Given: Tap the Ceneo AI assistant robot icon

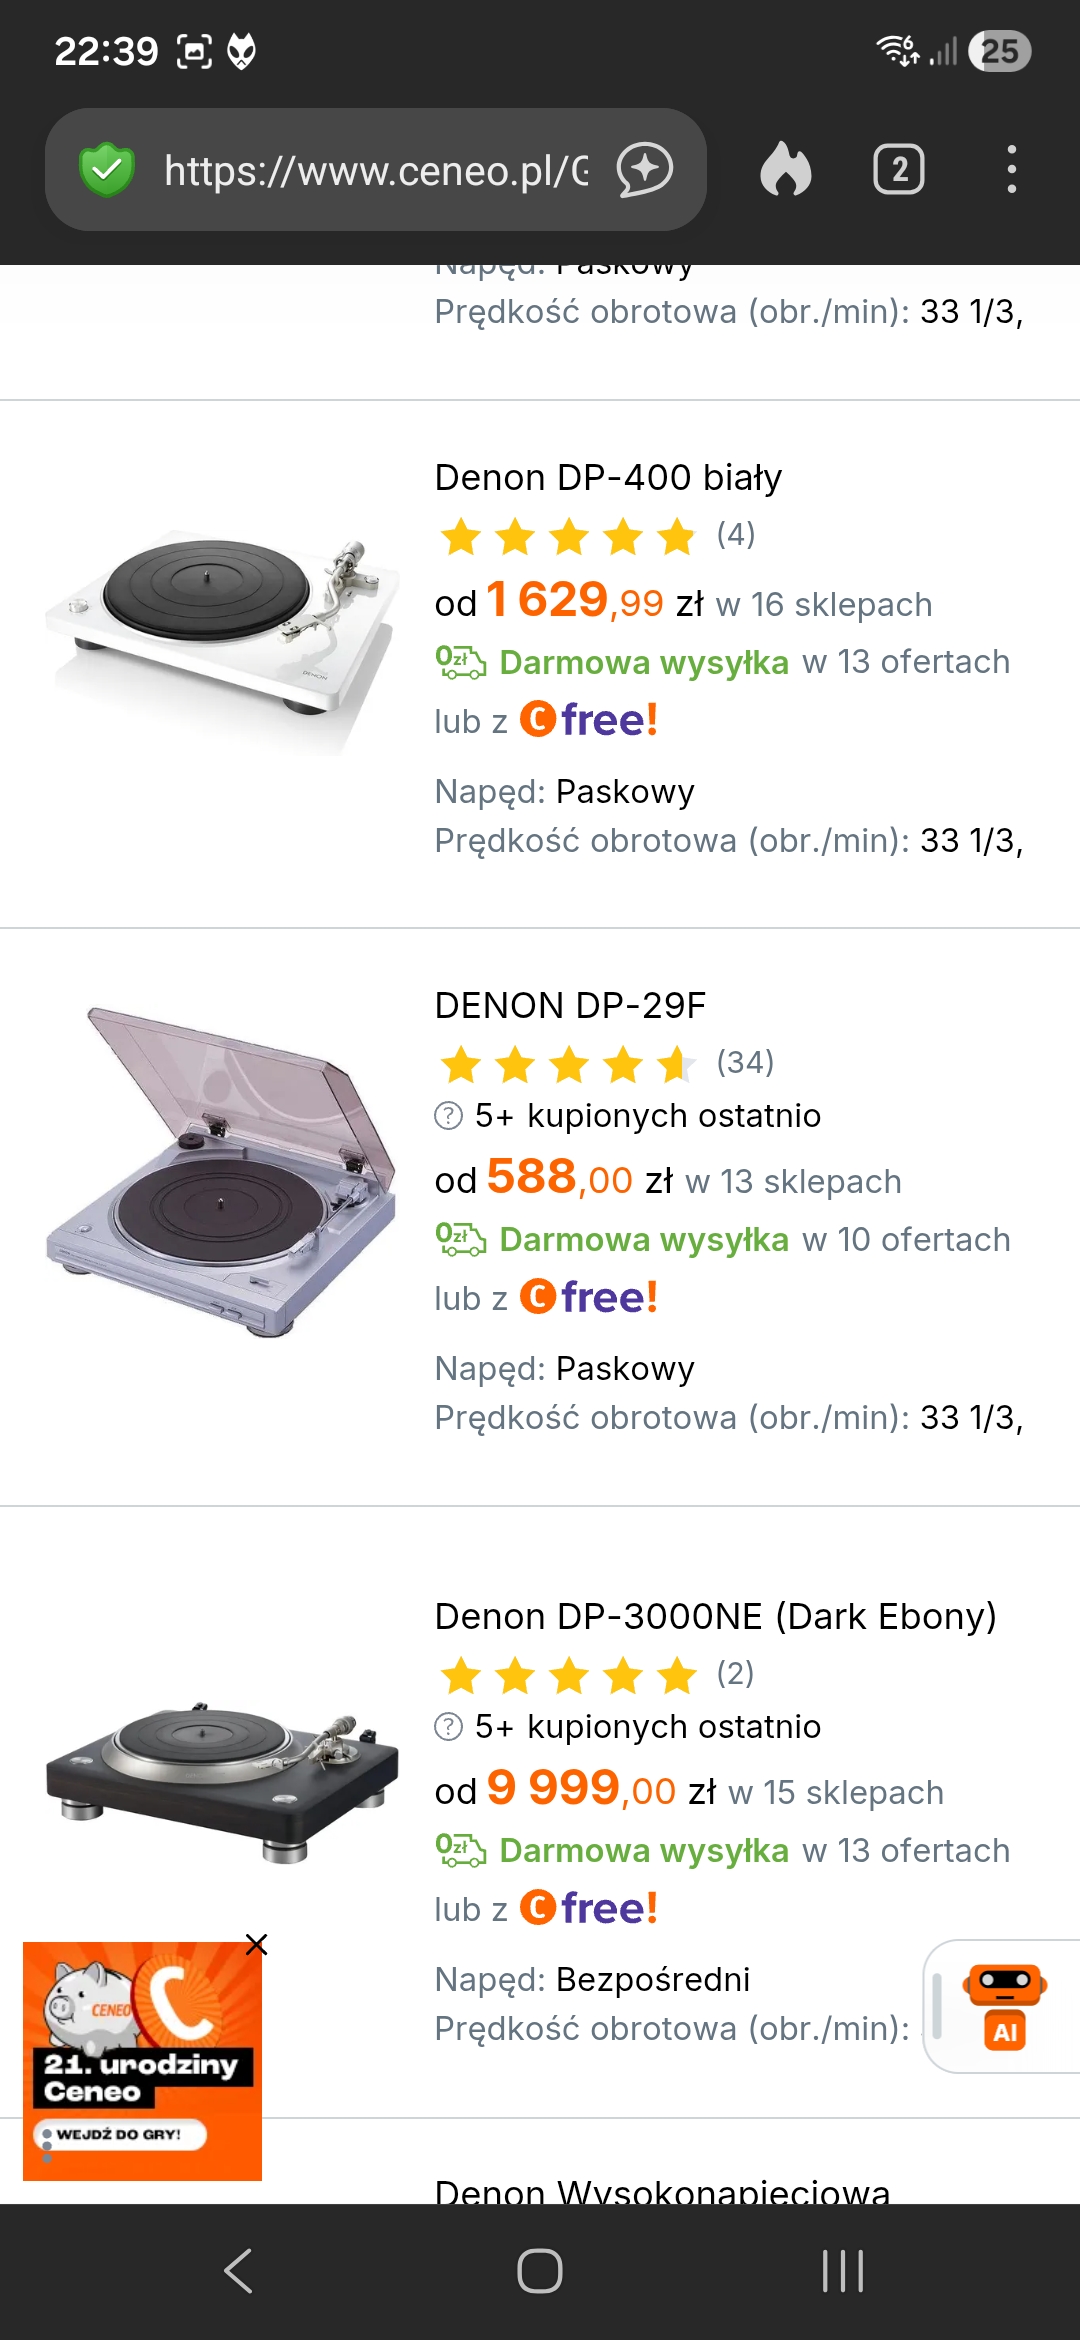Looking at the screenshot, I should pyautogui.click(x=1005, y=2006).
